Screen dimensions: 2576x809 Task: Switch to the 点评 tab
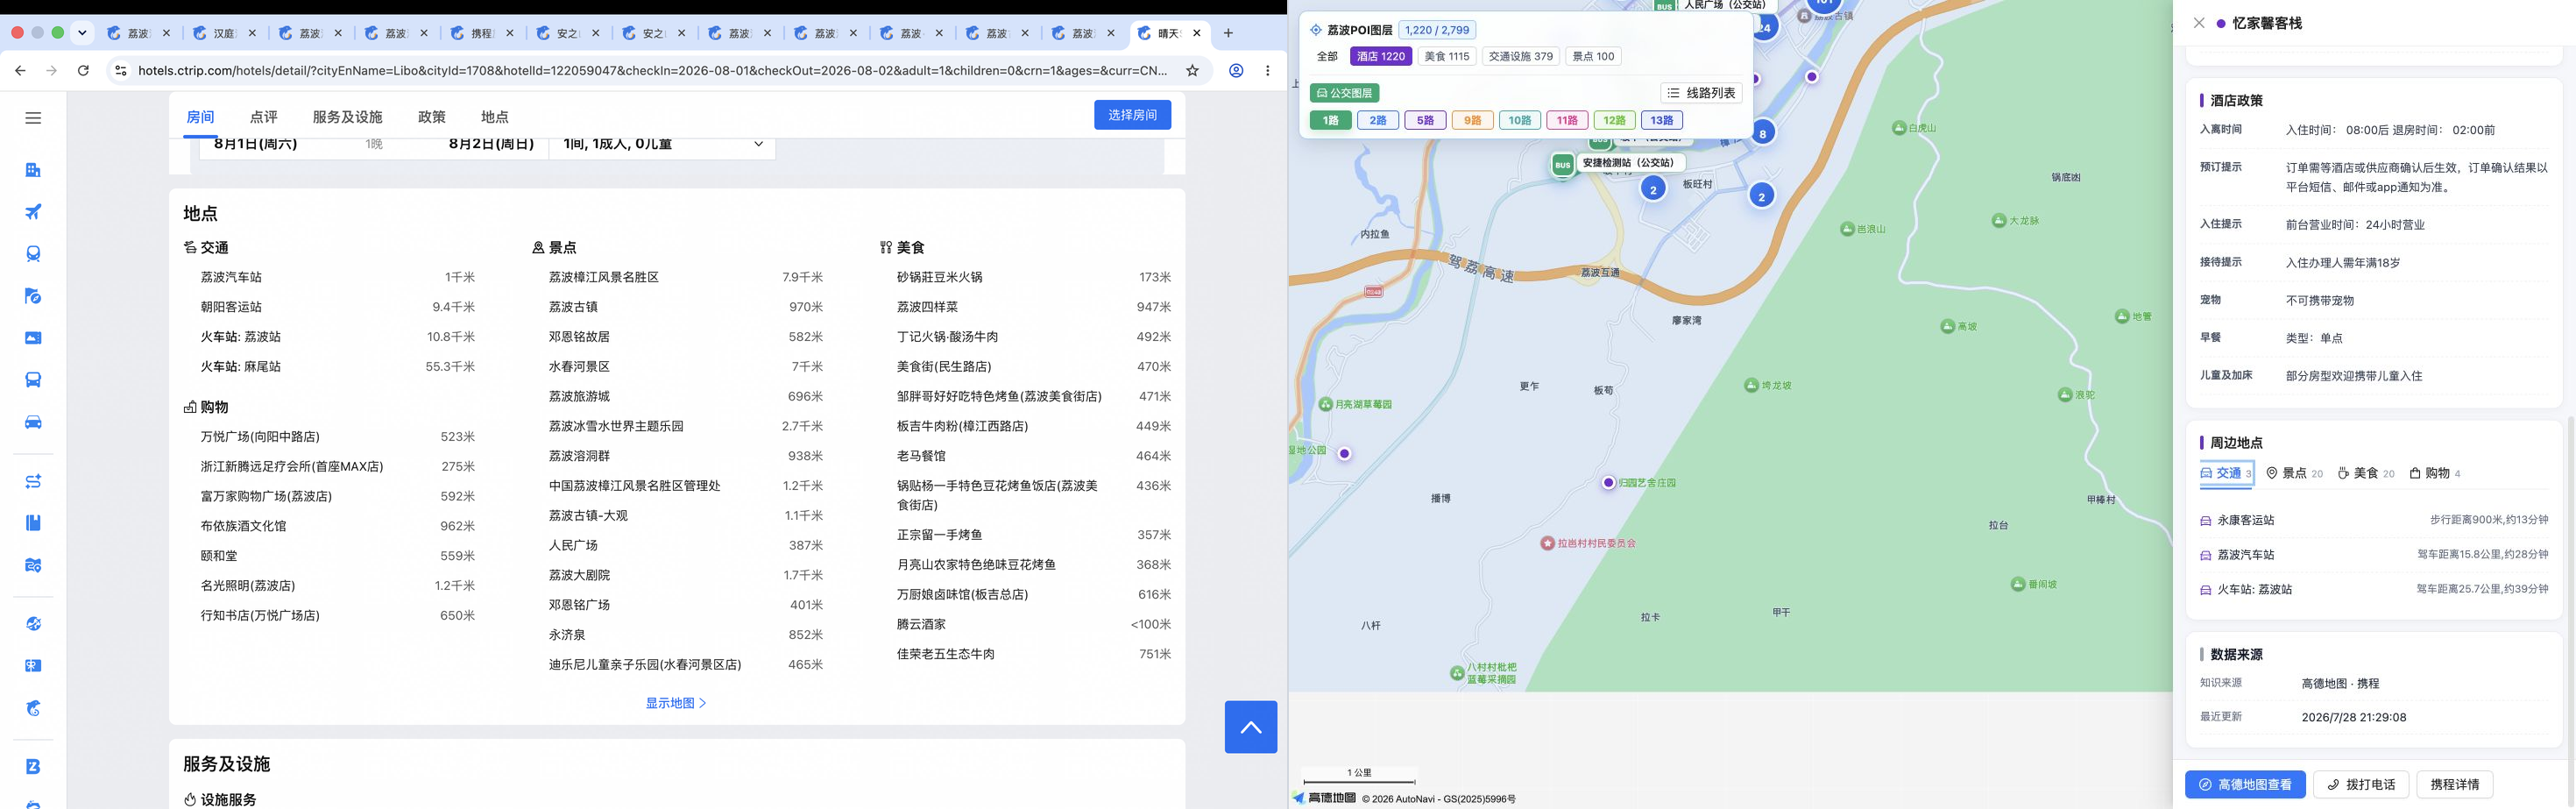[263, 117]
